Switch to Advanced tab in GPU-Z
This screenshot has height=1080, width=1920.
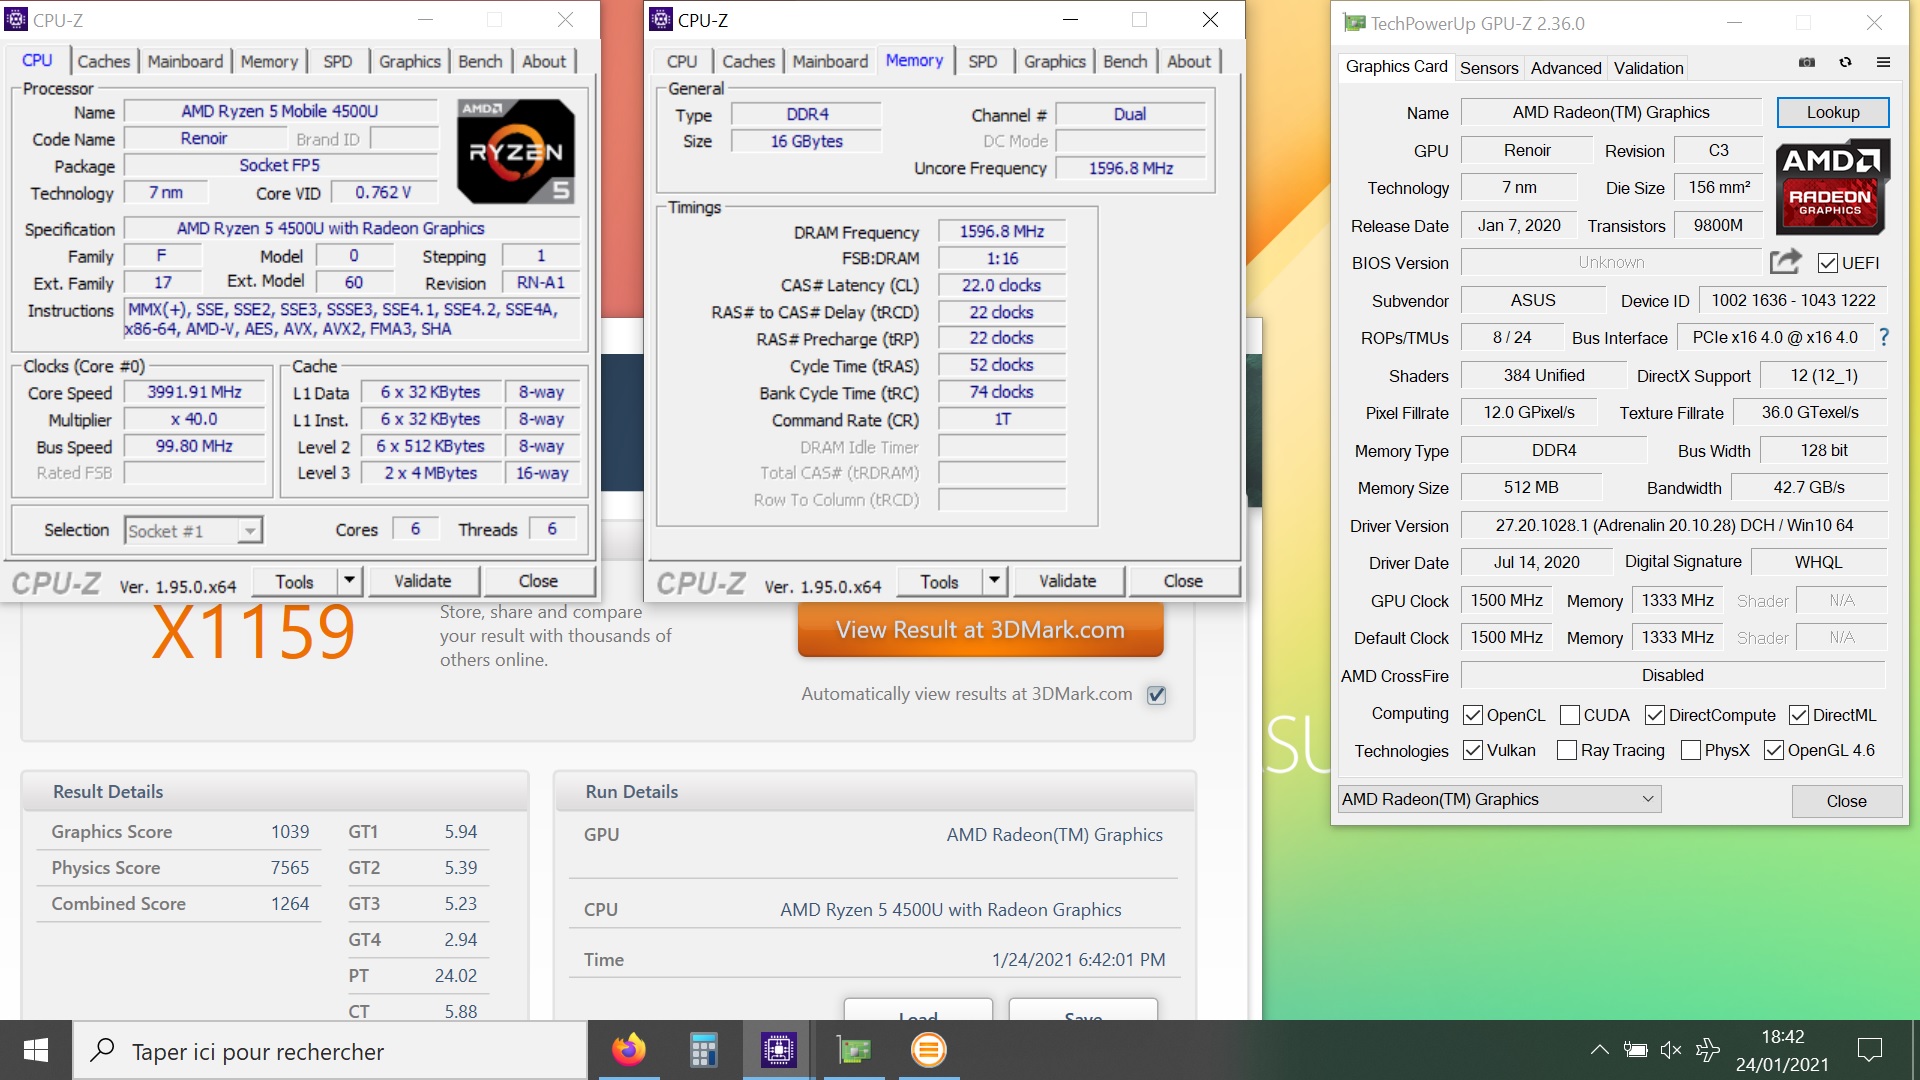(1566, 68)
